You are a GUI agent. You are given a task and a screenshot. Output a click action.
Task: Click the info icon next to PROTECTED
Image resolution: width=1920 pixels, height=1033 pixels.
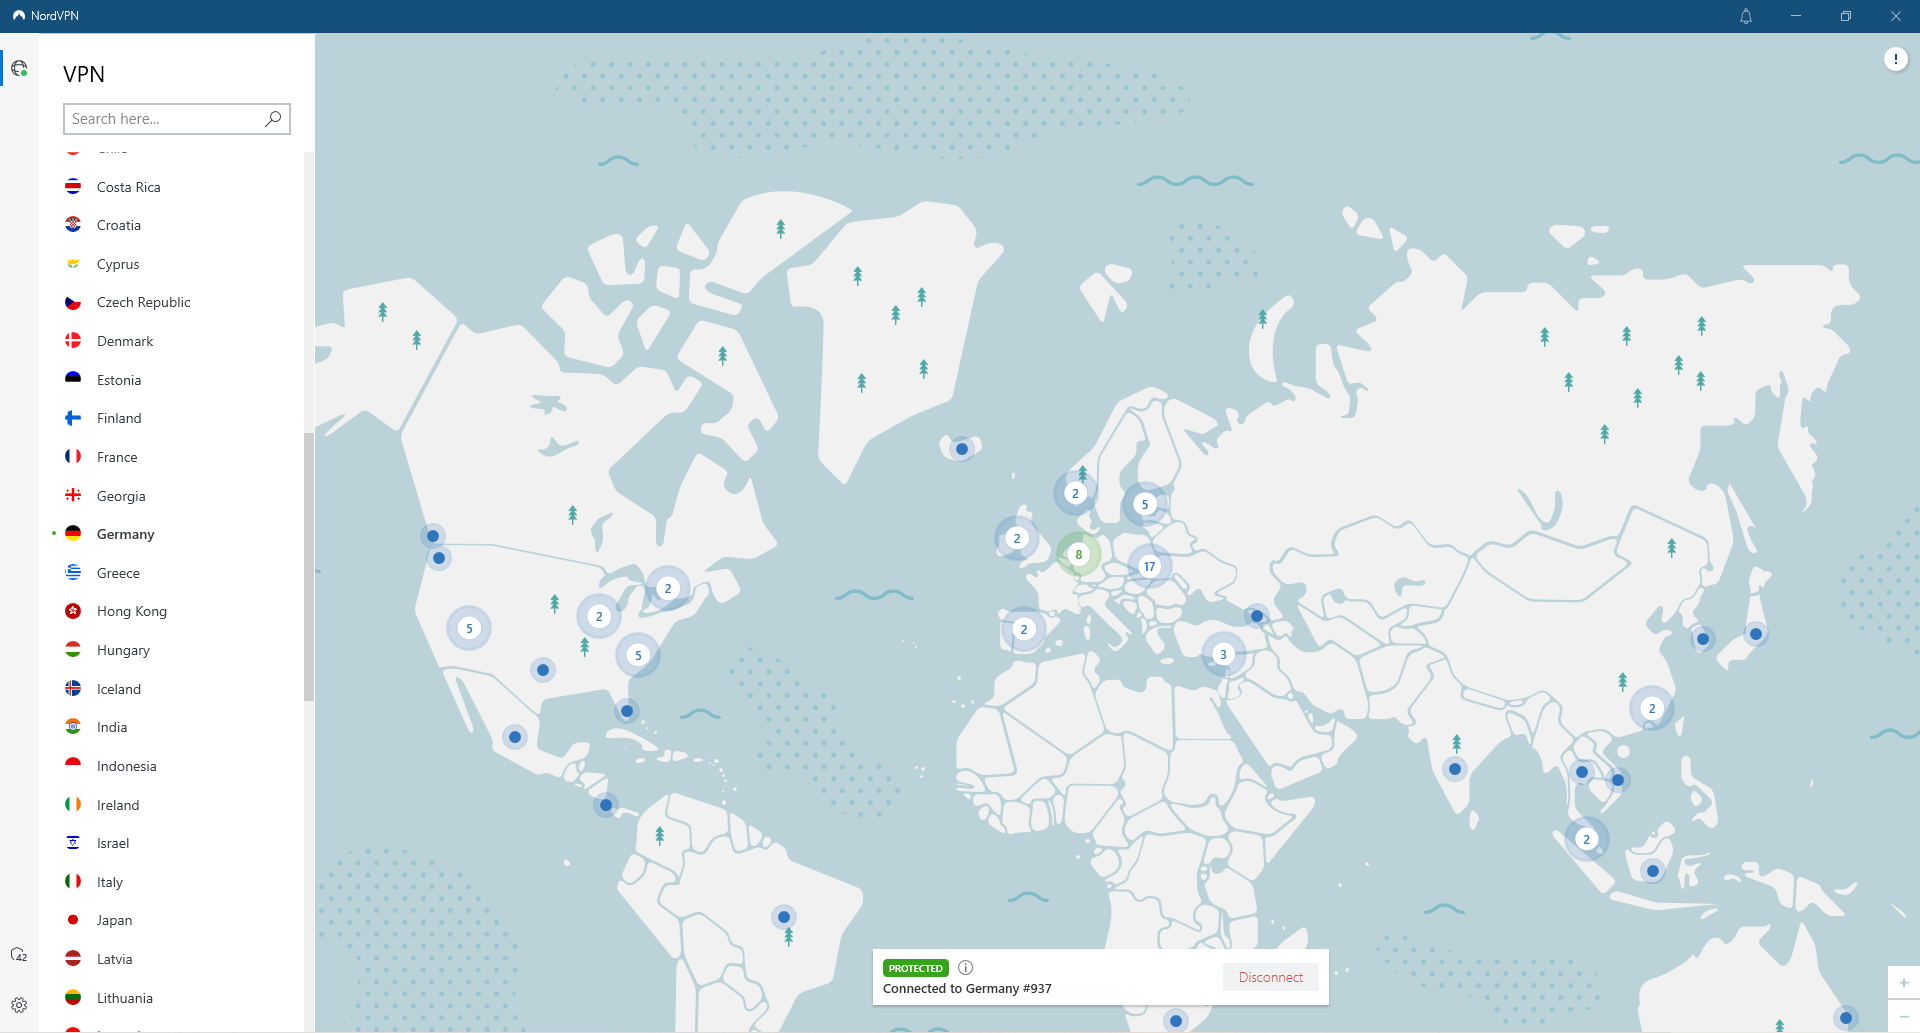[966, 967]
